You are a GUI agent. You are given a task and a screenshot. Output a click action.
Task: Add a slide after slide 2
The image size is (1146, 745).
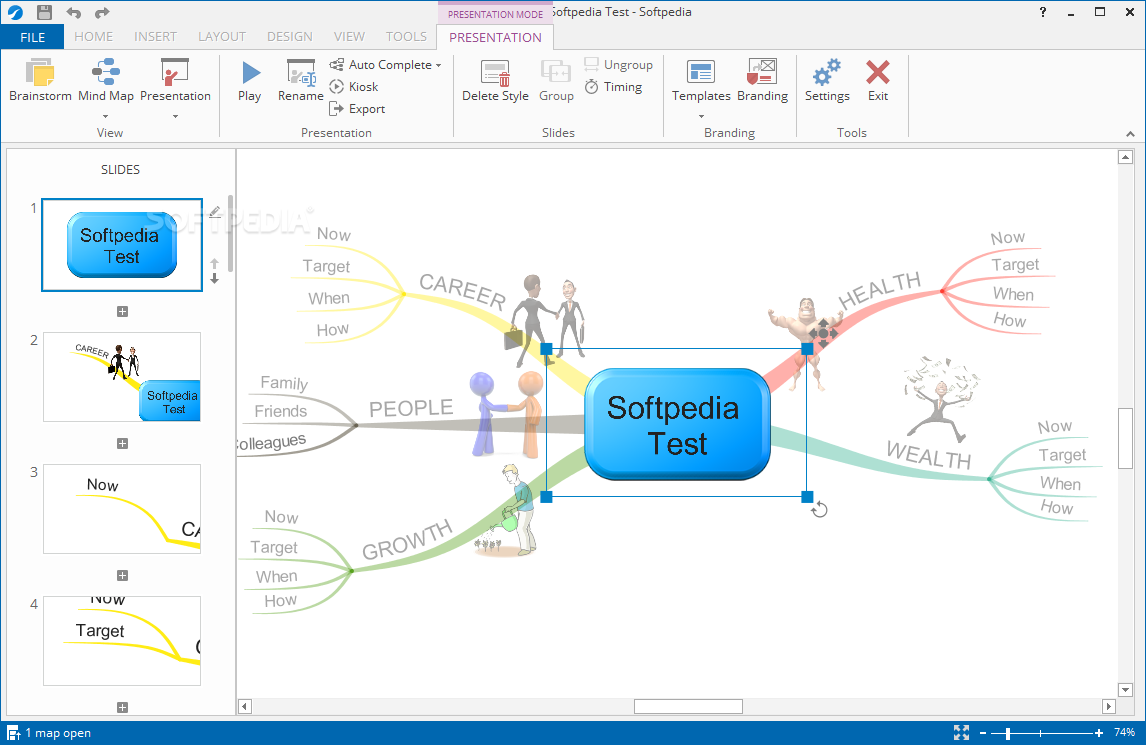[122, 444]
